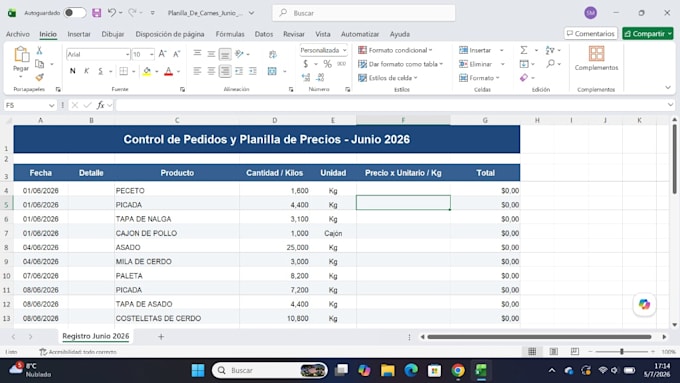Open the font size 10 dropdown
Viewport: 680px width, 383px height.
(x=151, y=54)
